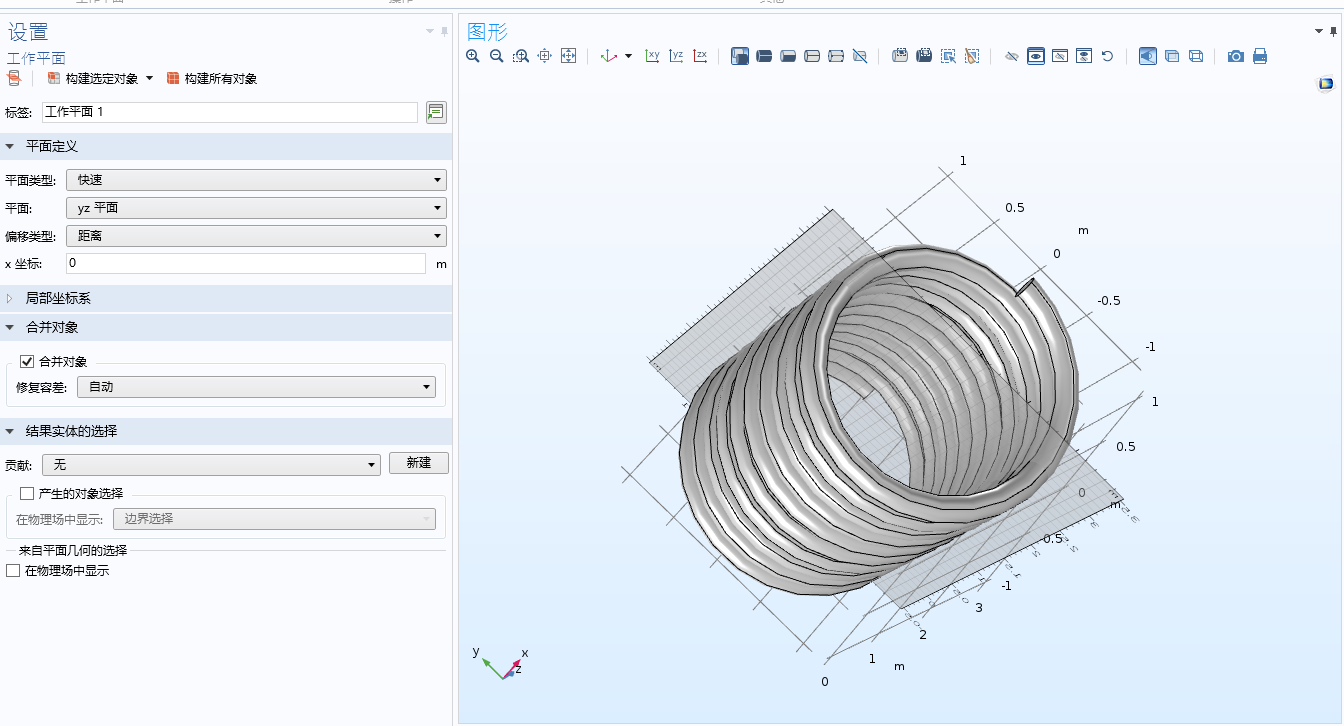Open the 平面 dropdown showing yz 平面

[256, 208]
